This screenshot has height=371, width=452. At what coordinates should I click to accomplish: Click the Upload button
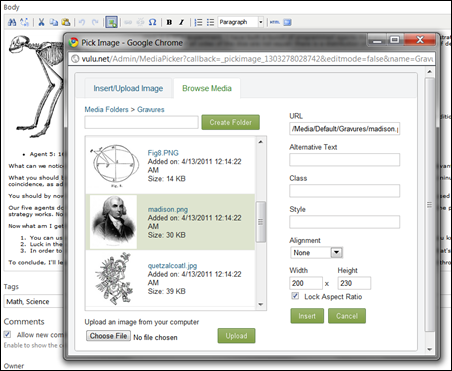coord(236,336)
